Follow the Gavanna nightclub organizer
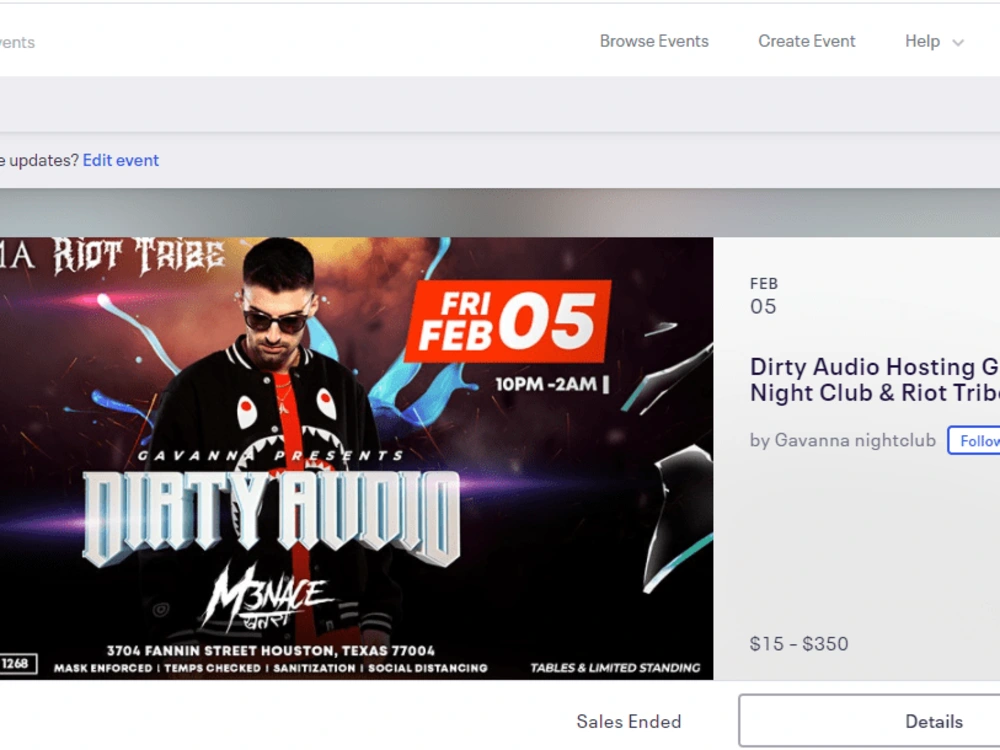1000x750 pixels. [x=974, y=441]
